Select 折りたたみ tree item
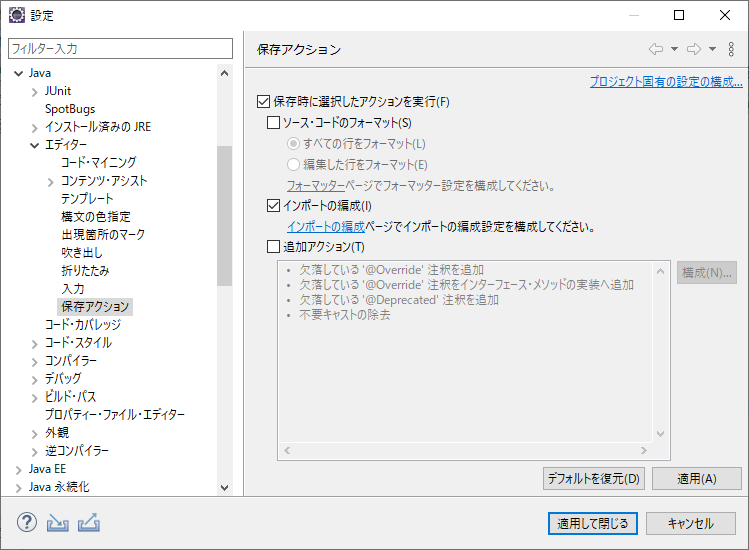 click(85, 270)
